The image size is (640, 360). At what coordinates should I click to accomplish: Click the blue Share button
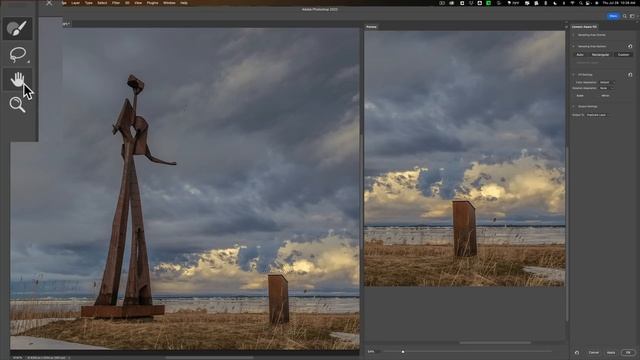pyautogui.click(x=613, y=16)
